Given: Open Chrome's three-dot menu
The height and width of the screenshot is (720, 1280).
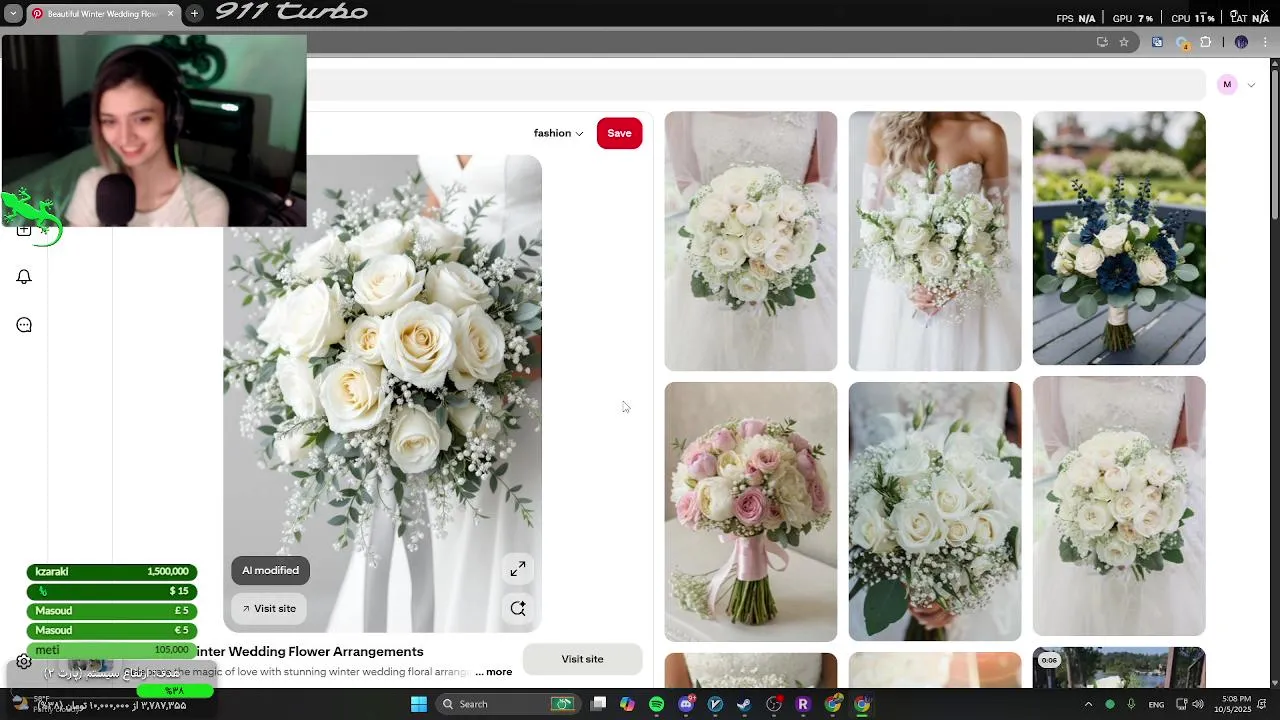Looking at the screenshot, I should click(x=1266, y=42).
